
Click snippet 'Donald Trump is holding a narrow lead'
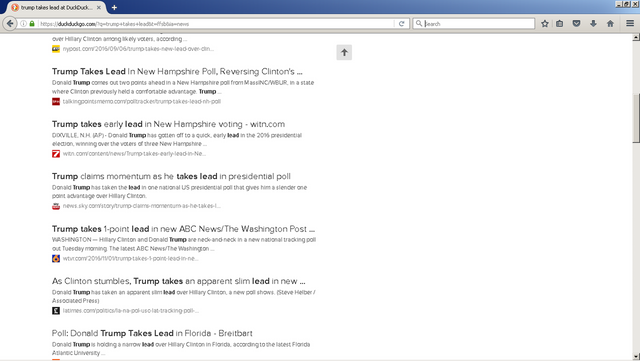coord(181,349)
